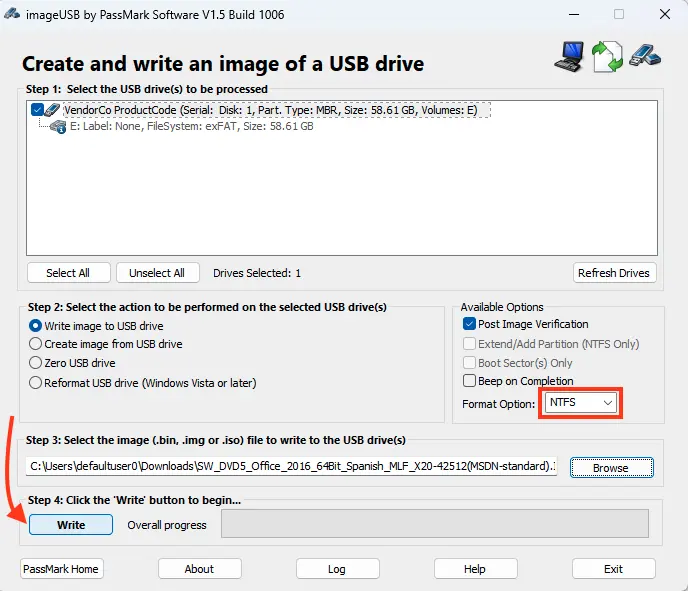The width and height of the screenshot is (688, 591).
Task: Open the About dialog
Action: (x=200, y=569)
